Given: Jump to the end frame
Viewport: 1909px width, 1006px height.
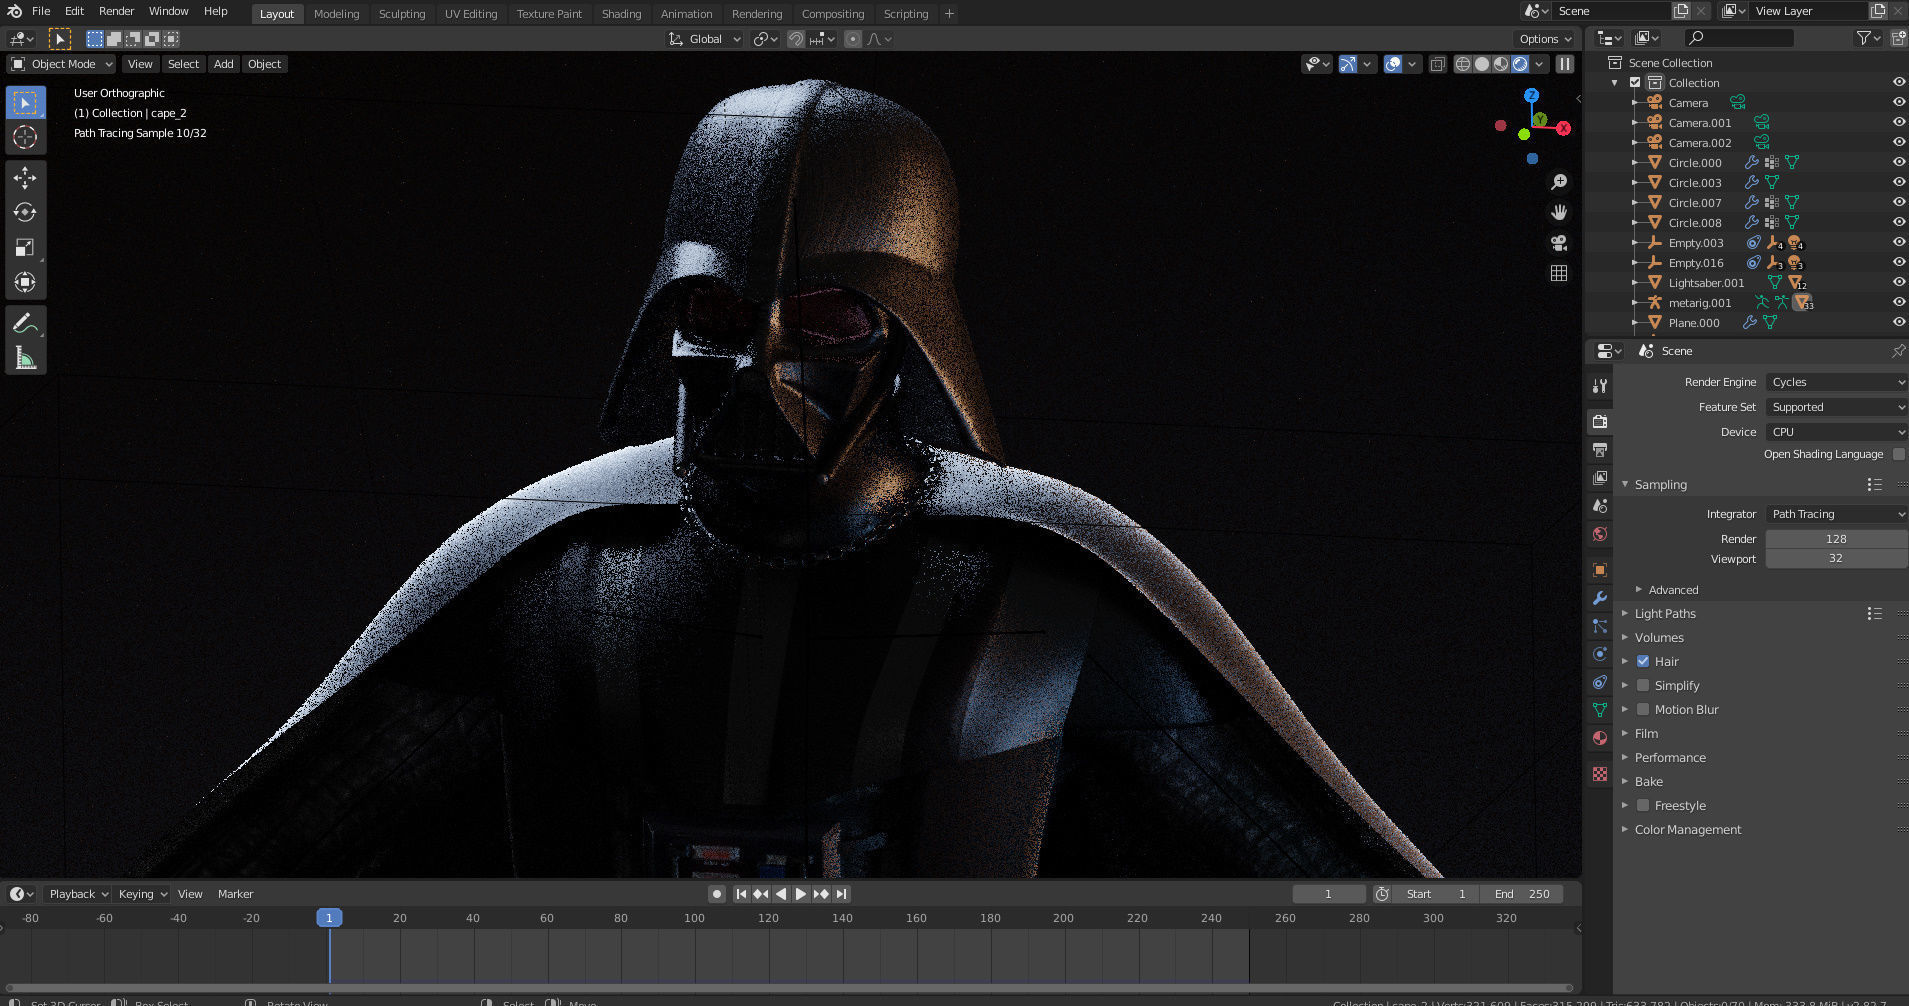Looking at the screenshot, I should 842,894.
